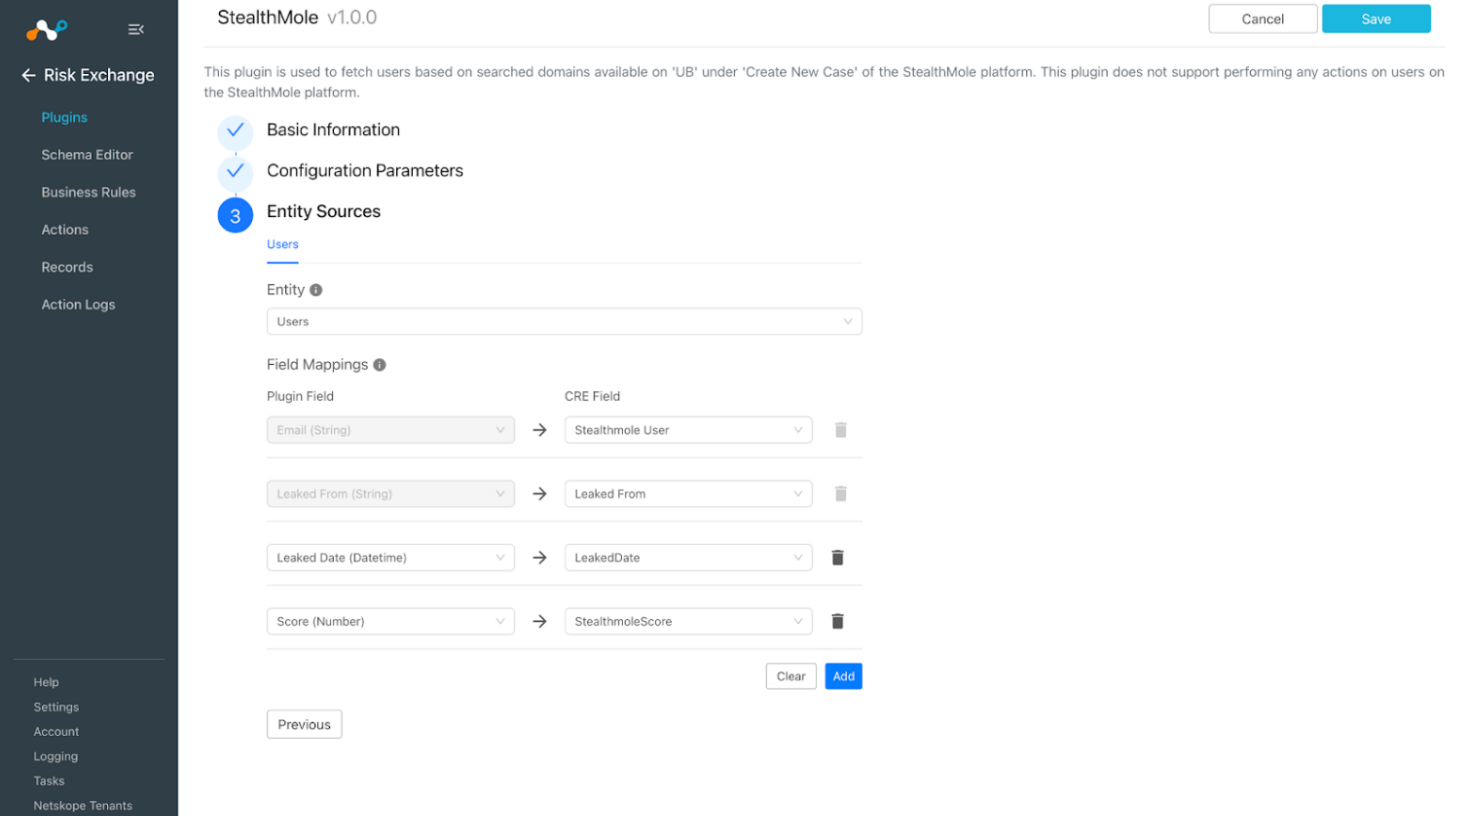Save the plugin configuration
1467x816 pixels.
(x=1376, y=19)
